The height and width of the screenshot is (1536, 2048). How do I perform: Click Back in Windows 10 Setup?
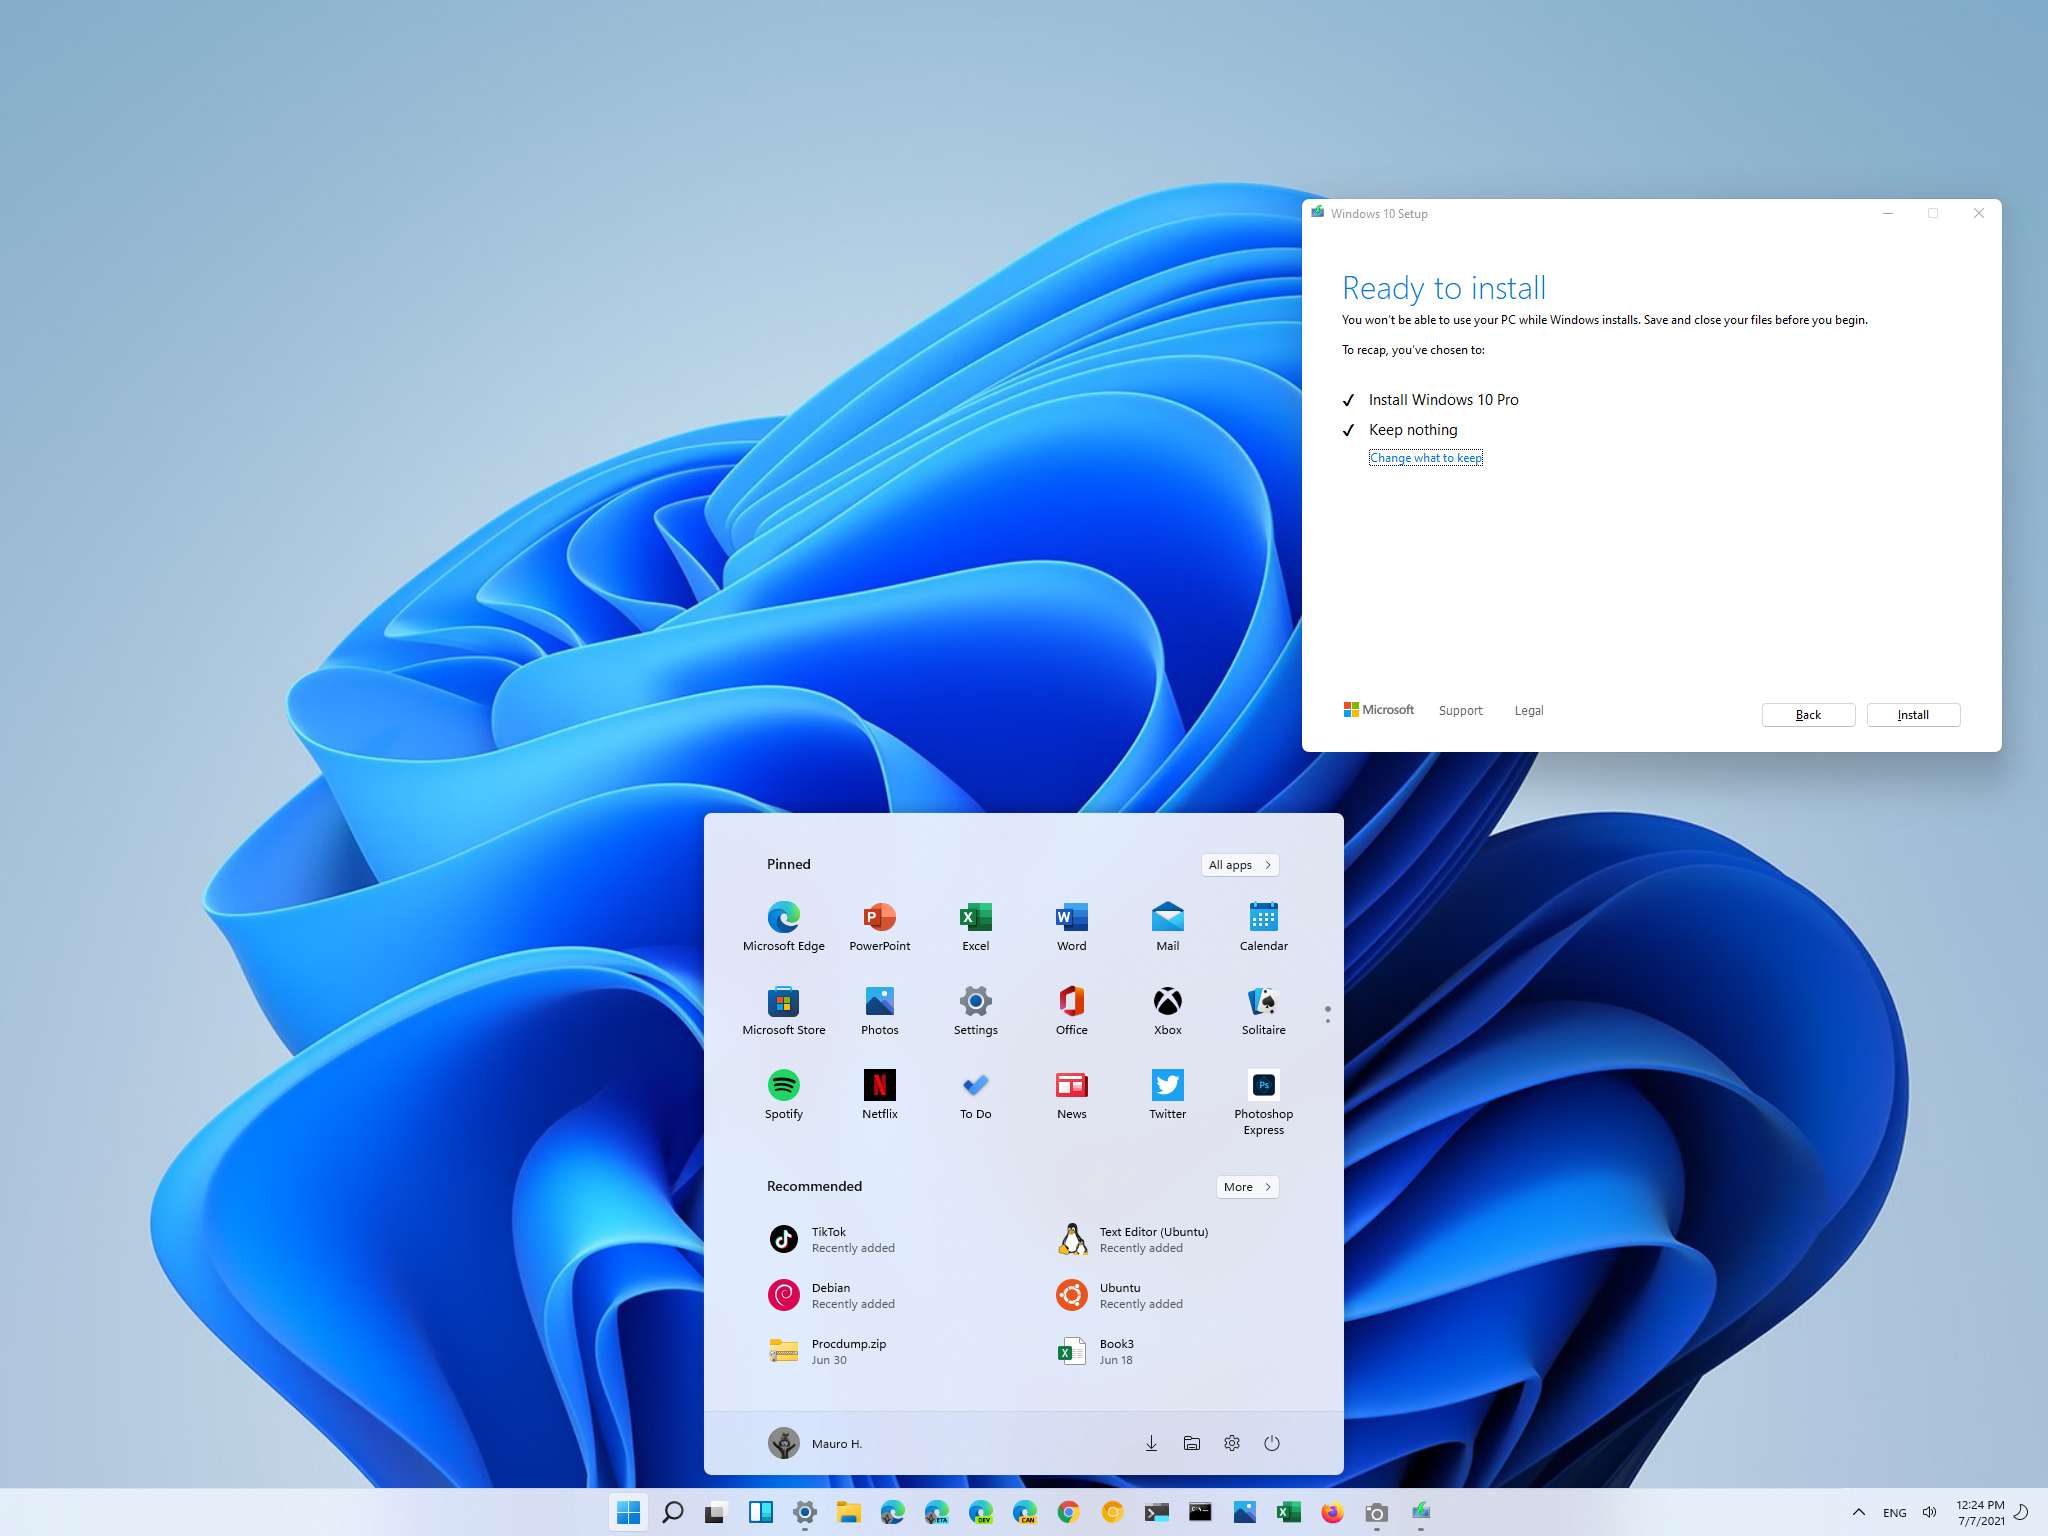pyautogui.click(x=1808, y=715)
